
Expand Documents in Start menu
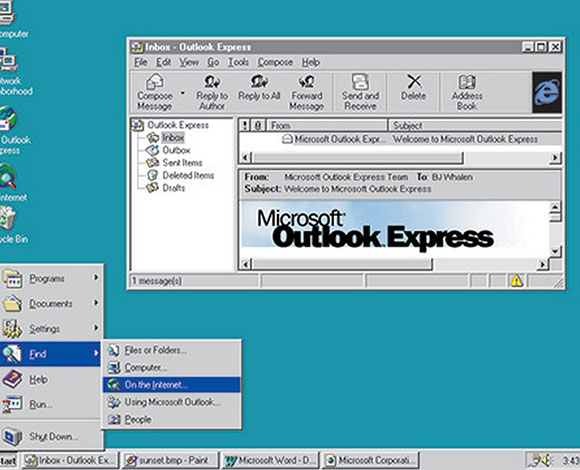[x=51, y=303]
